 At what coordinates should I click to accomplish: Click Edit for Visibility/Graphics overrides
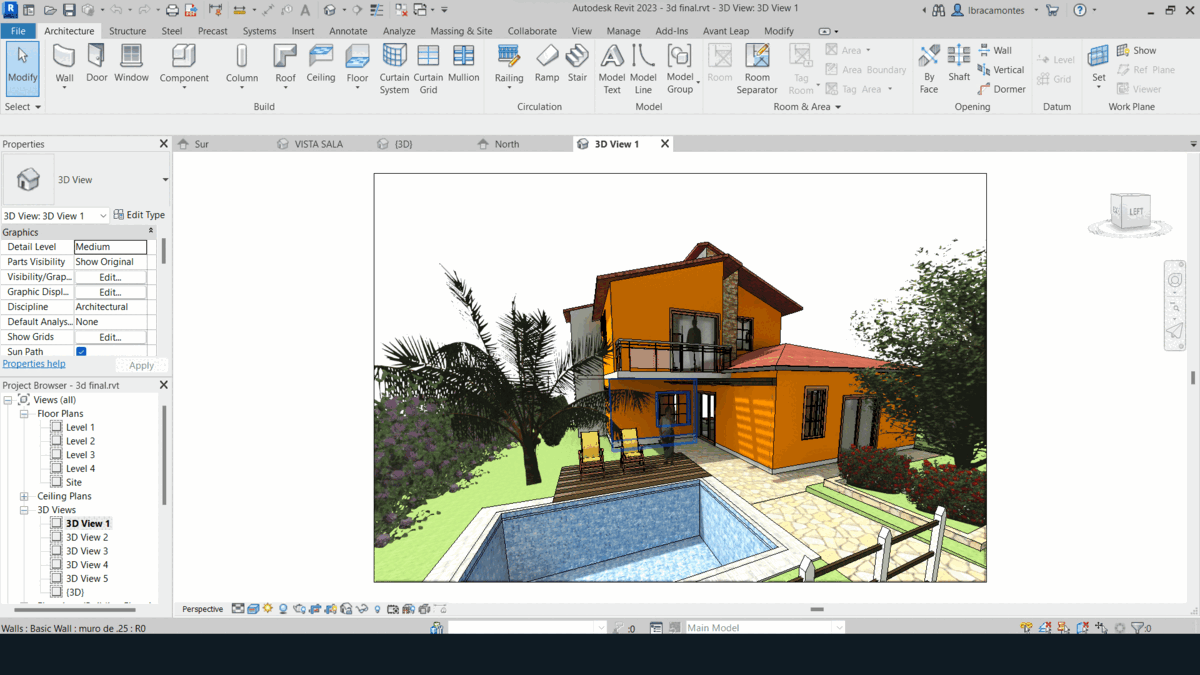[110, 277]
